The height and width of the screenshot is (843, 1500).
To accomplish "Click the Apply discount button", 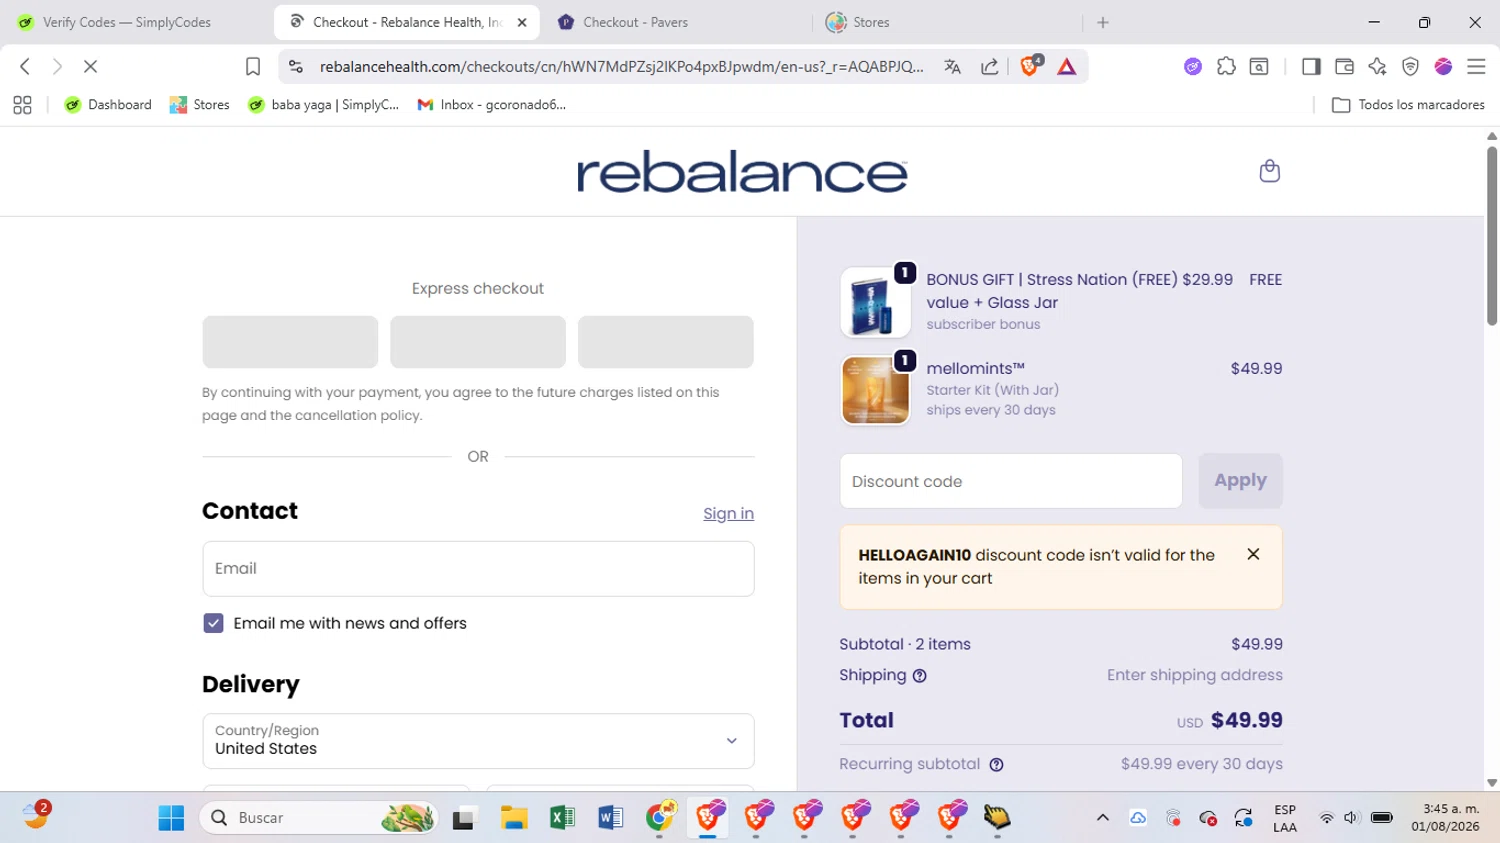I will tap(1240, 481).
